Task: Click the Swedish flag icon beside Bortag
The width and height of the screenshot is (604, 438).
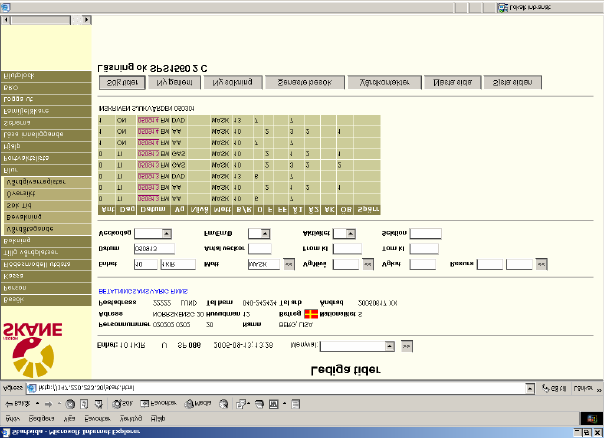Action: coord(311,314)
